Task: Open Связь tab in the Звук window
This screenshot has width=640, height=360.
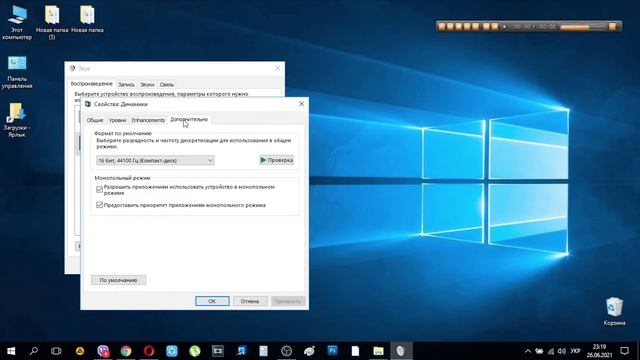Action: [167, 84]
